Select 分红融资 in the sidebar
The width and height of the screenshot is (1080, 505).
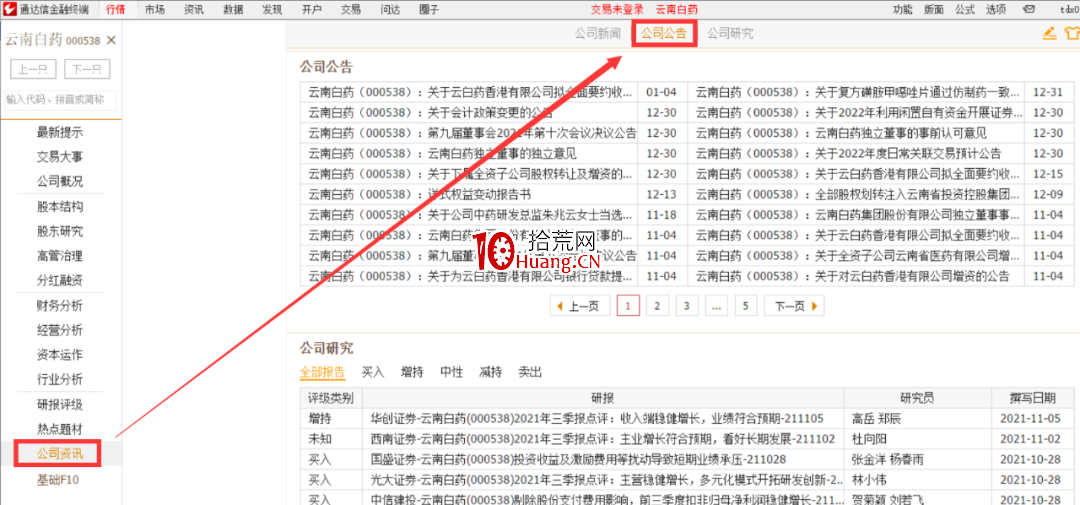pyautogui.click(x=60, y=280)
